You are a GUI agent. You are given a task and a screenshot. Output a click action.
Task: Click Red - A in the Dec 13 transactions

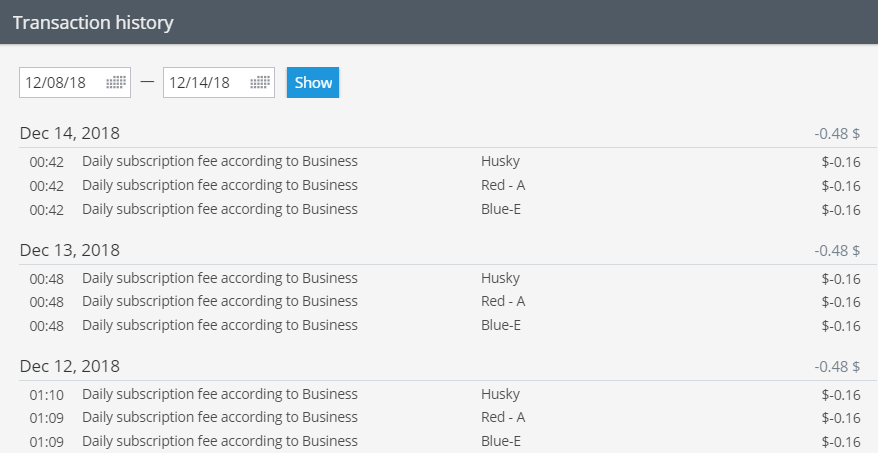tap(503, 301)
